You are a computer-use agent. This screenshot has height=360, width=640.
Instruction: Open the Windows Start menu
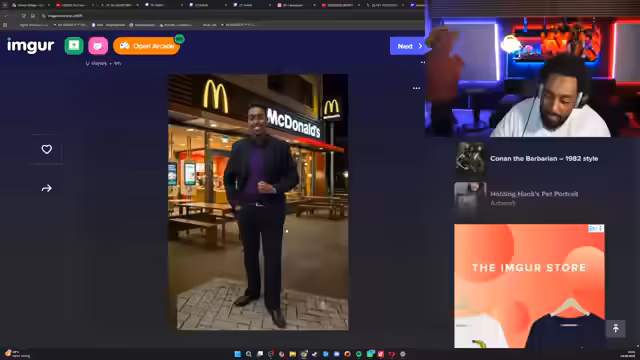(238, 354)
